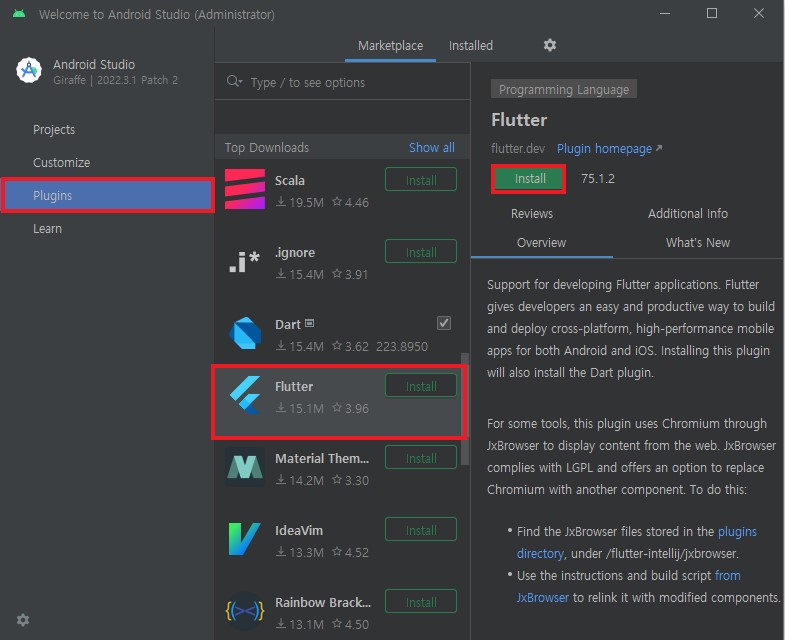
Task: Toggle the Dart plugin enabled checkbox
Action: [444, 323]
